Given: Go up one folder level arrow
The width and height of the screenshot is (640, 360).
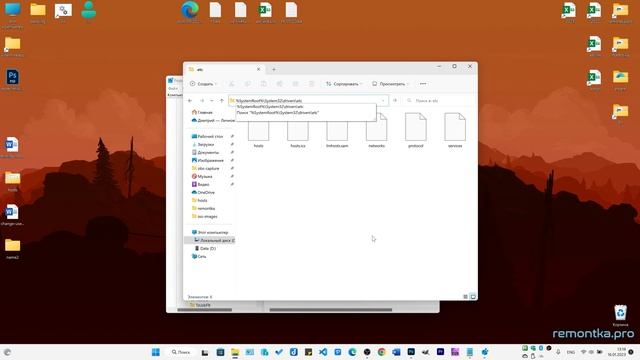Looking at the screenshot, I should click(222, 100).
